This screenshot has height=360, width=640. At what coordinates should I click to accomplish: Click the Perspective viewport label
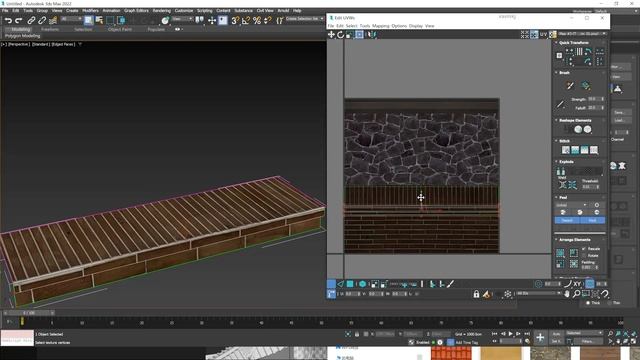(x=19, y=44)
